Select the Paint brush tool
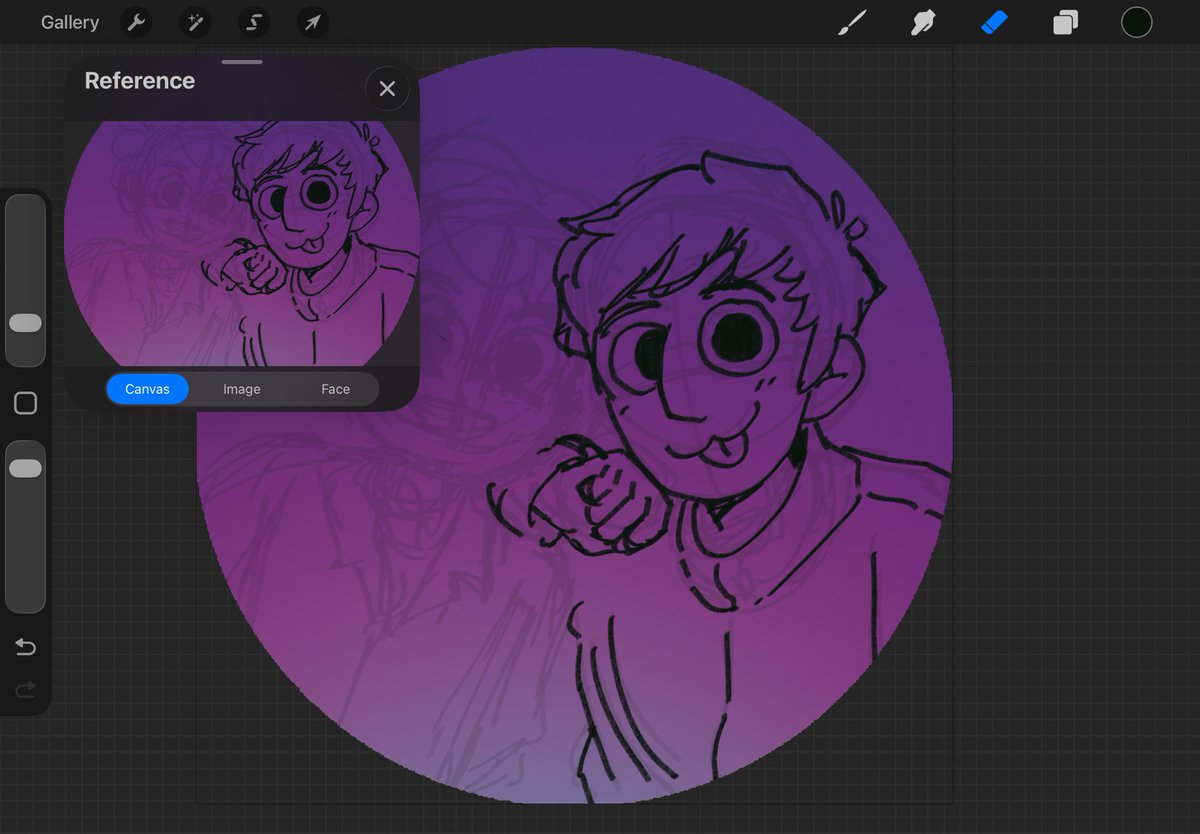 coord(851,22)
